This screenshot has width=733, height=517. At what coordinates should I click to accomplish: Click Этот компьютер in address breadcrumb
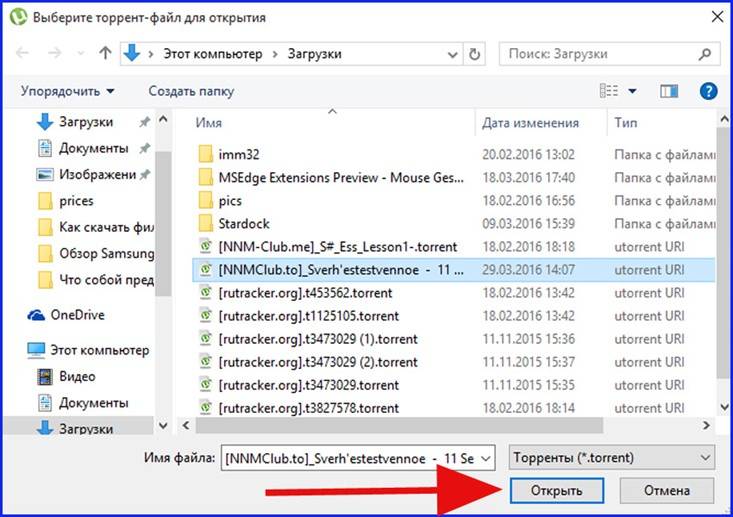coord(213,54)
